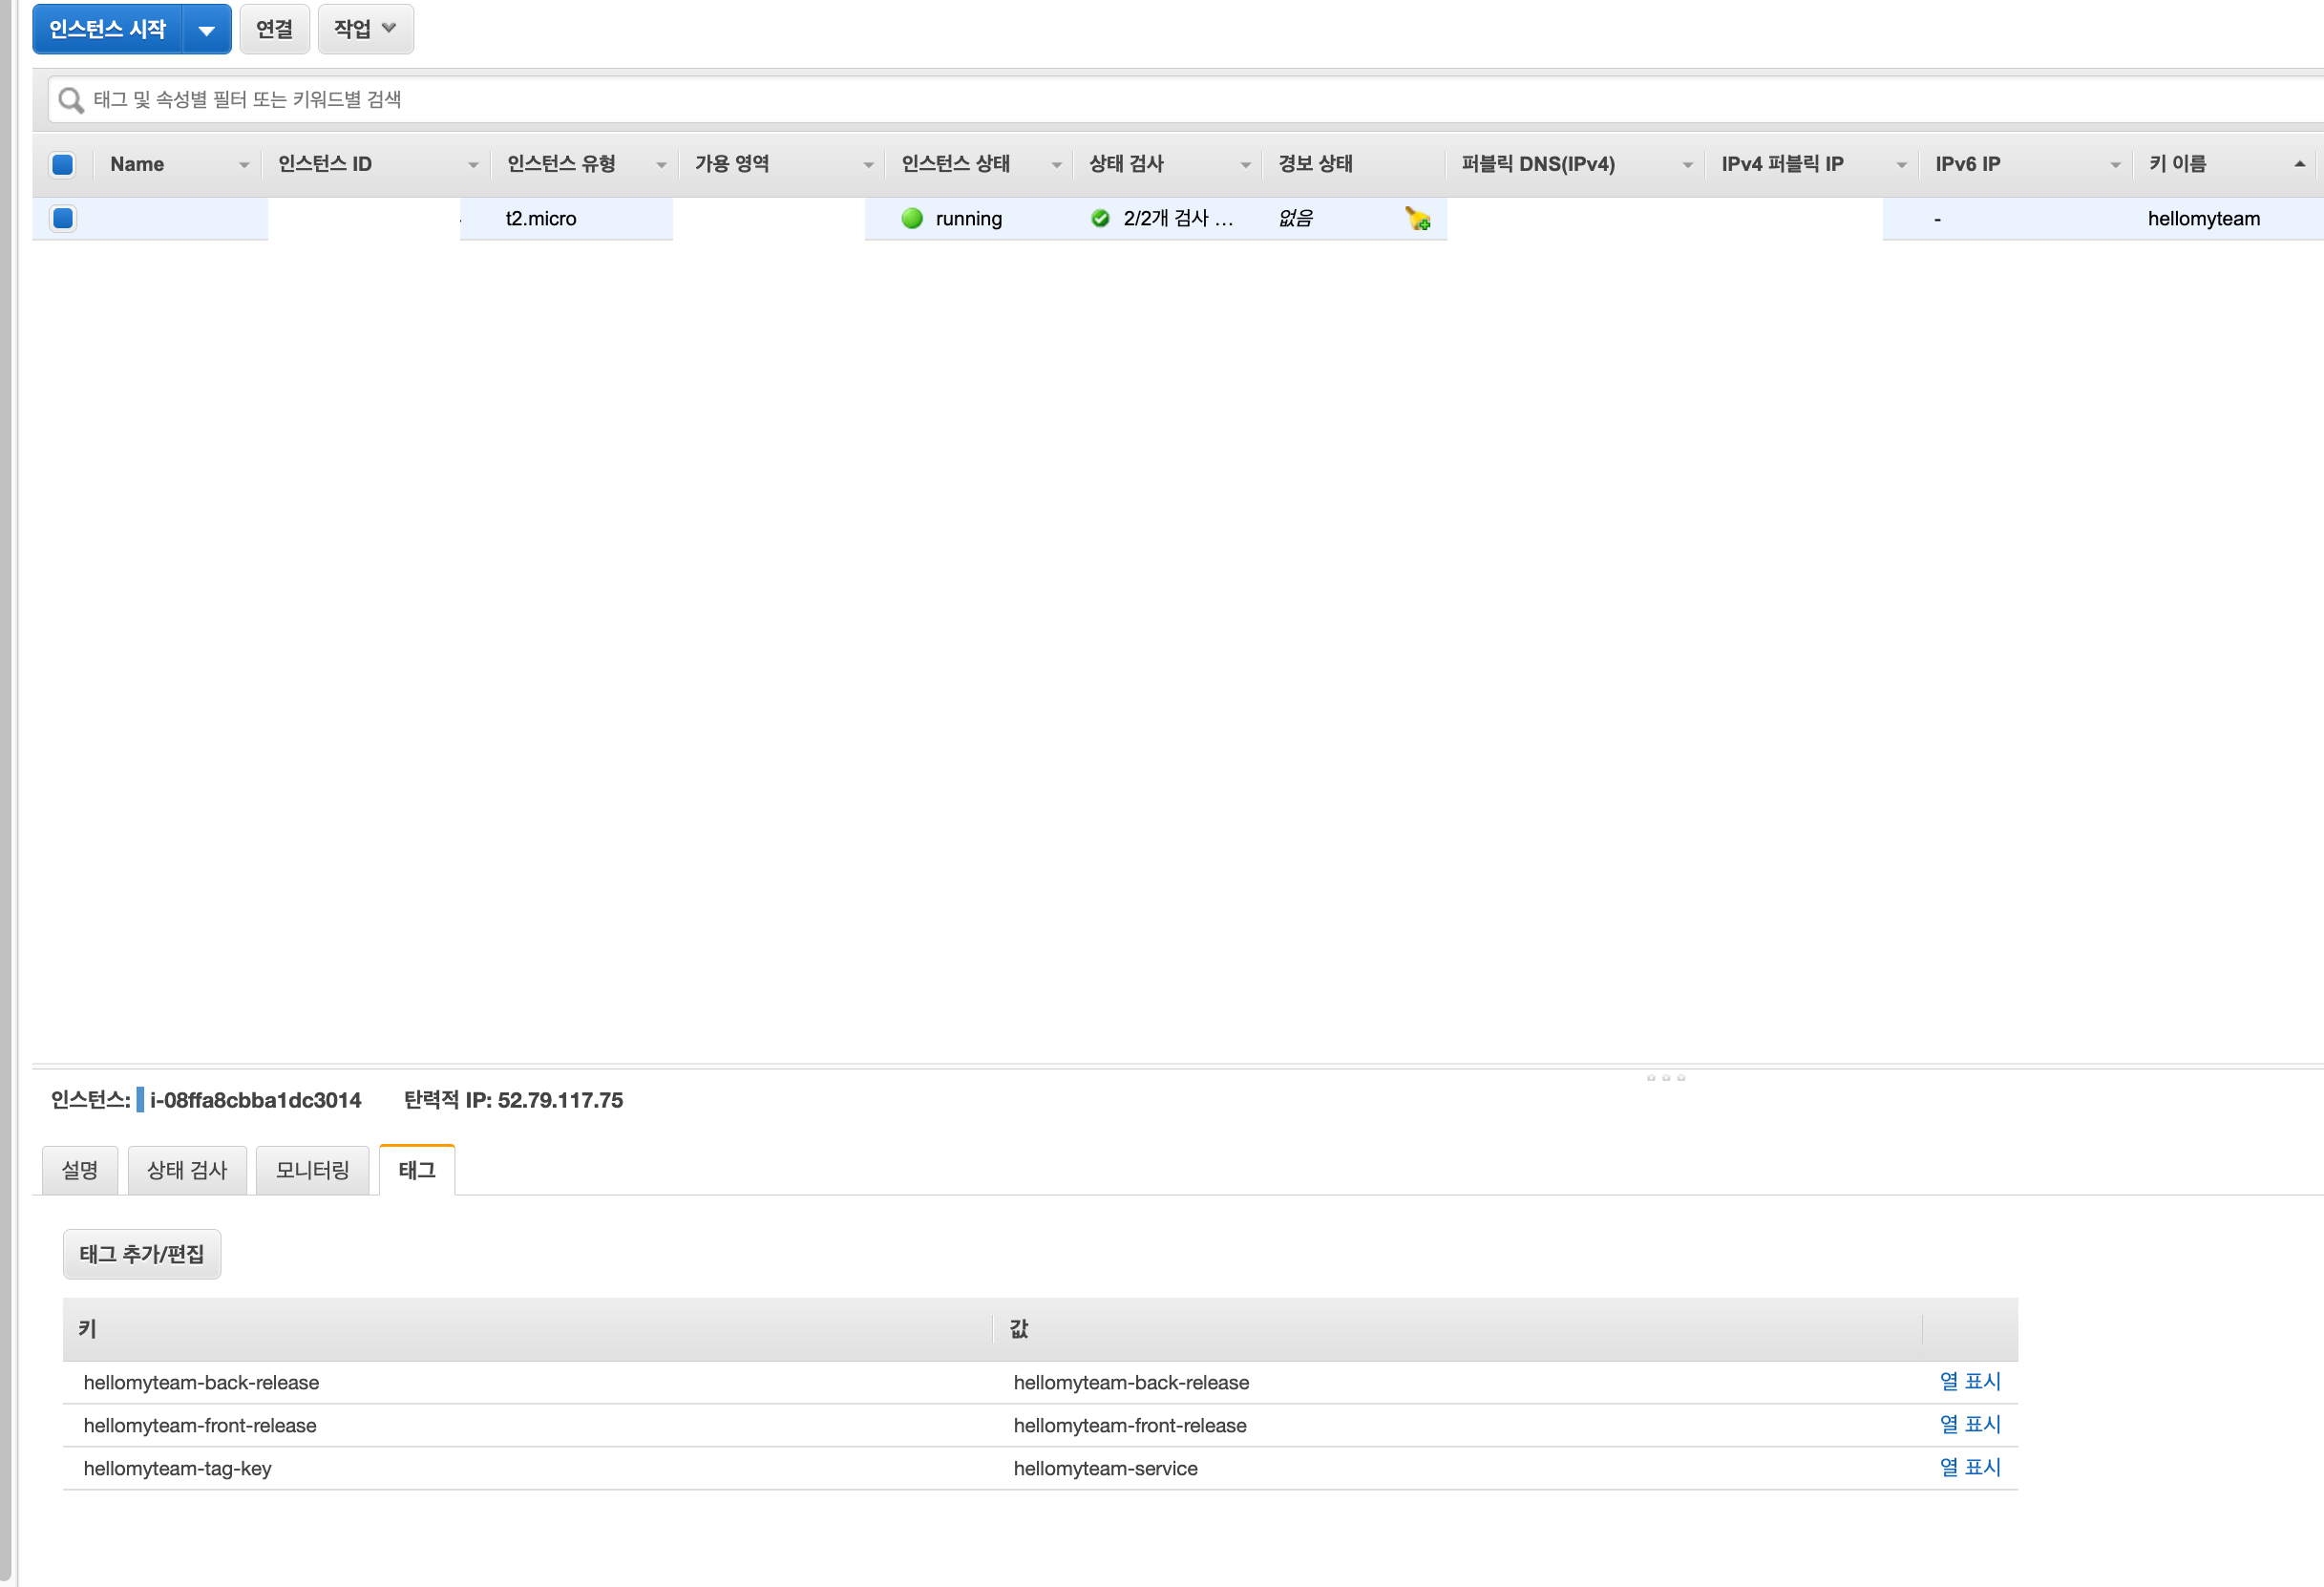Toggle the select-all instances checkbox
Image resolution: width=2324 pixels, height=1587 pixels.
(x=63, y=164)
